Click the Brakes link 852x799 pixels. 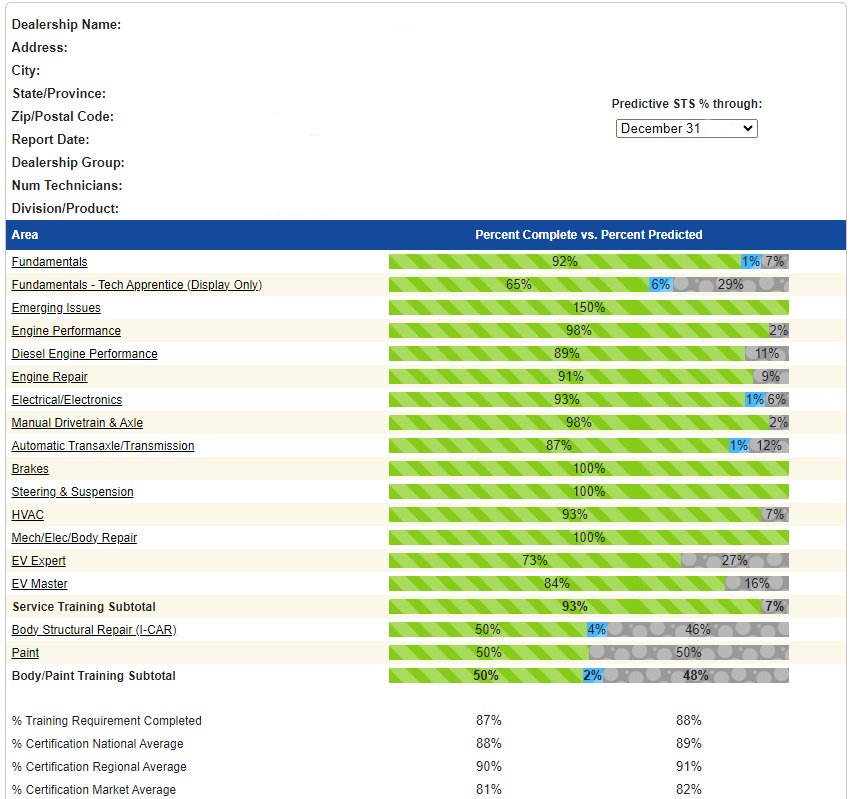point(30,469)
